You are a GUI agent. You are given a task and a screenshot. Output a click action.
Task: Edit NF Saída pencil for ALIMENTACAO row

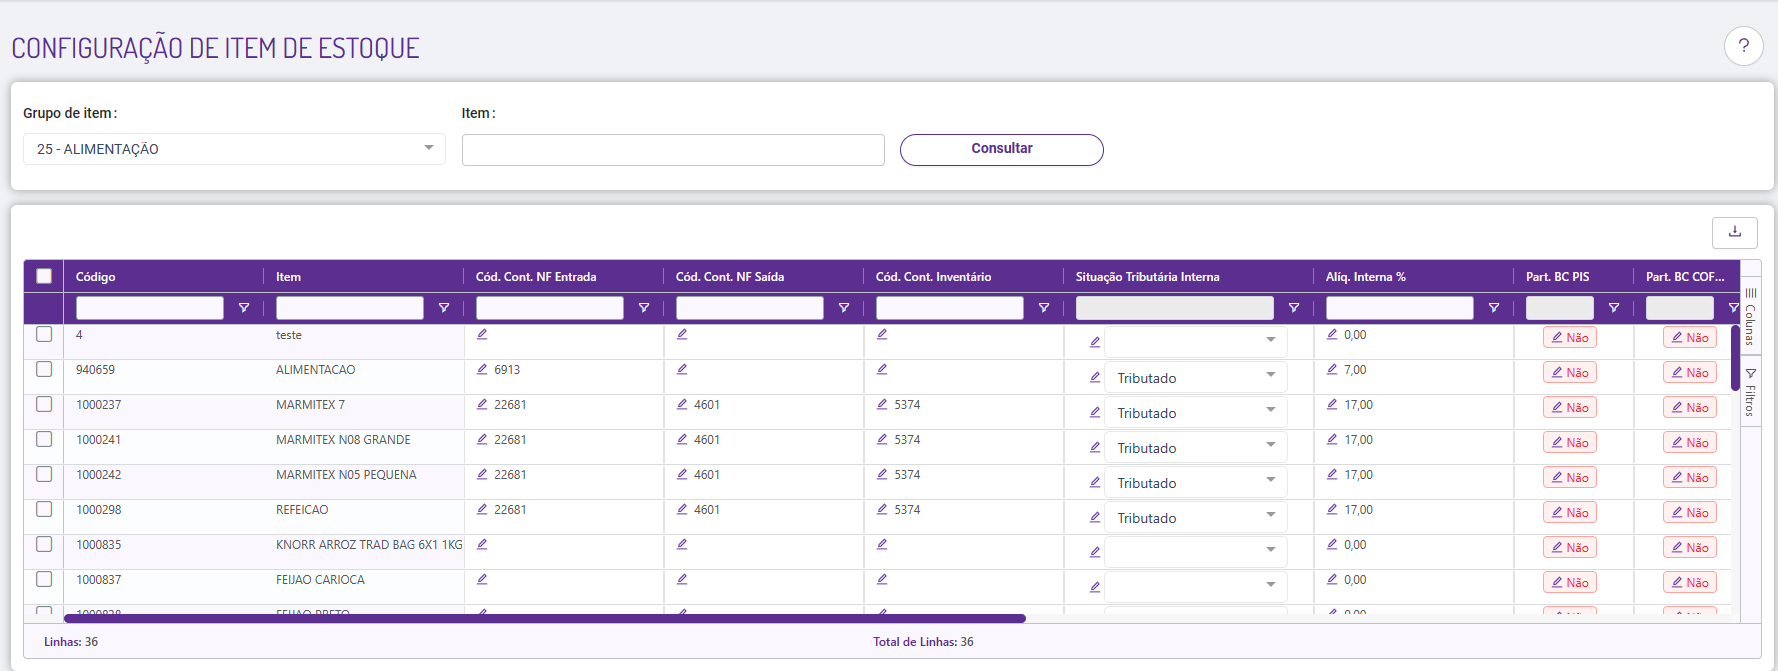click(682, 369)
